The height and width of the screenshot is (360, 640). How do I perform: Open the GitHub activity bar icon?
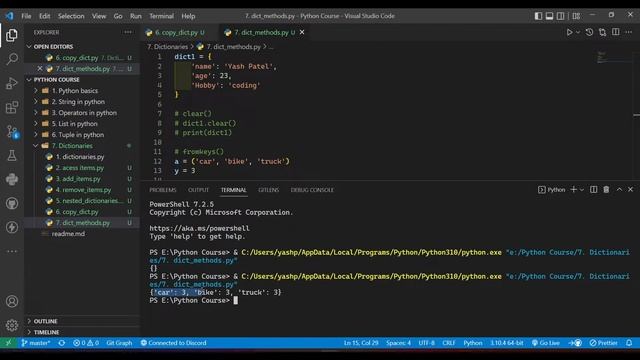(x=12, y=203)
